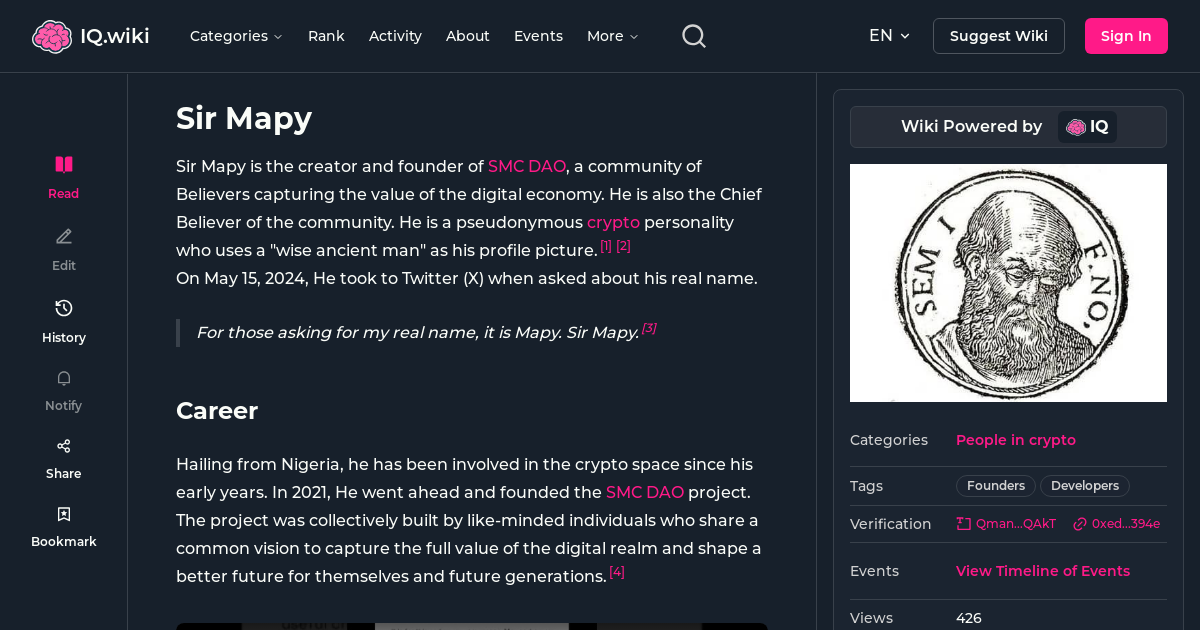Viewport: 1200px width, 630px height.
Task: Click the People in crypto category
Action: click(x=1016, y=440)
